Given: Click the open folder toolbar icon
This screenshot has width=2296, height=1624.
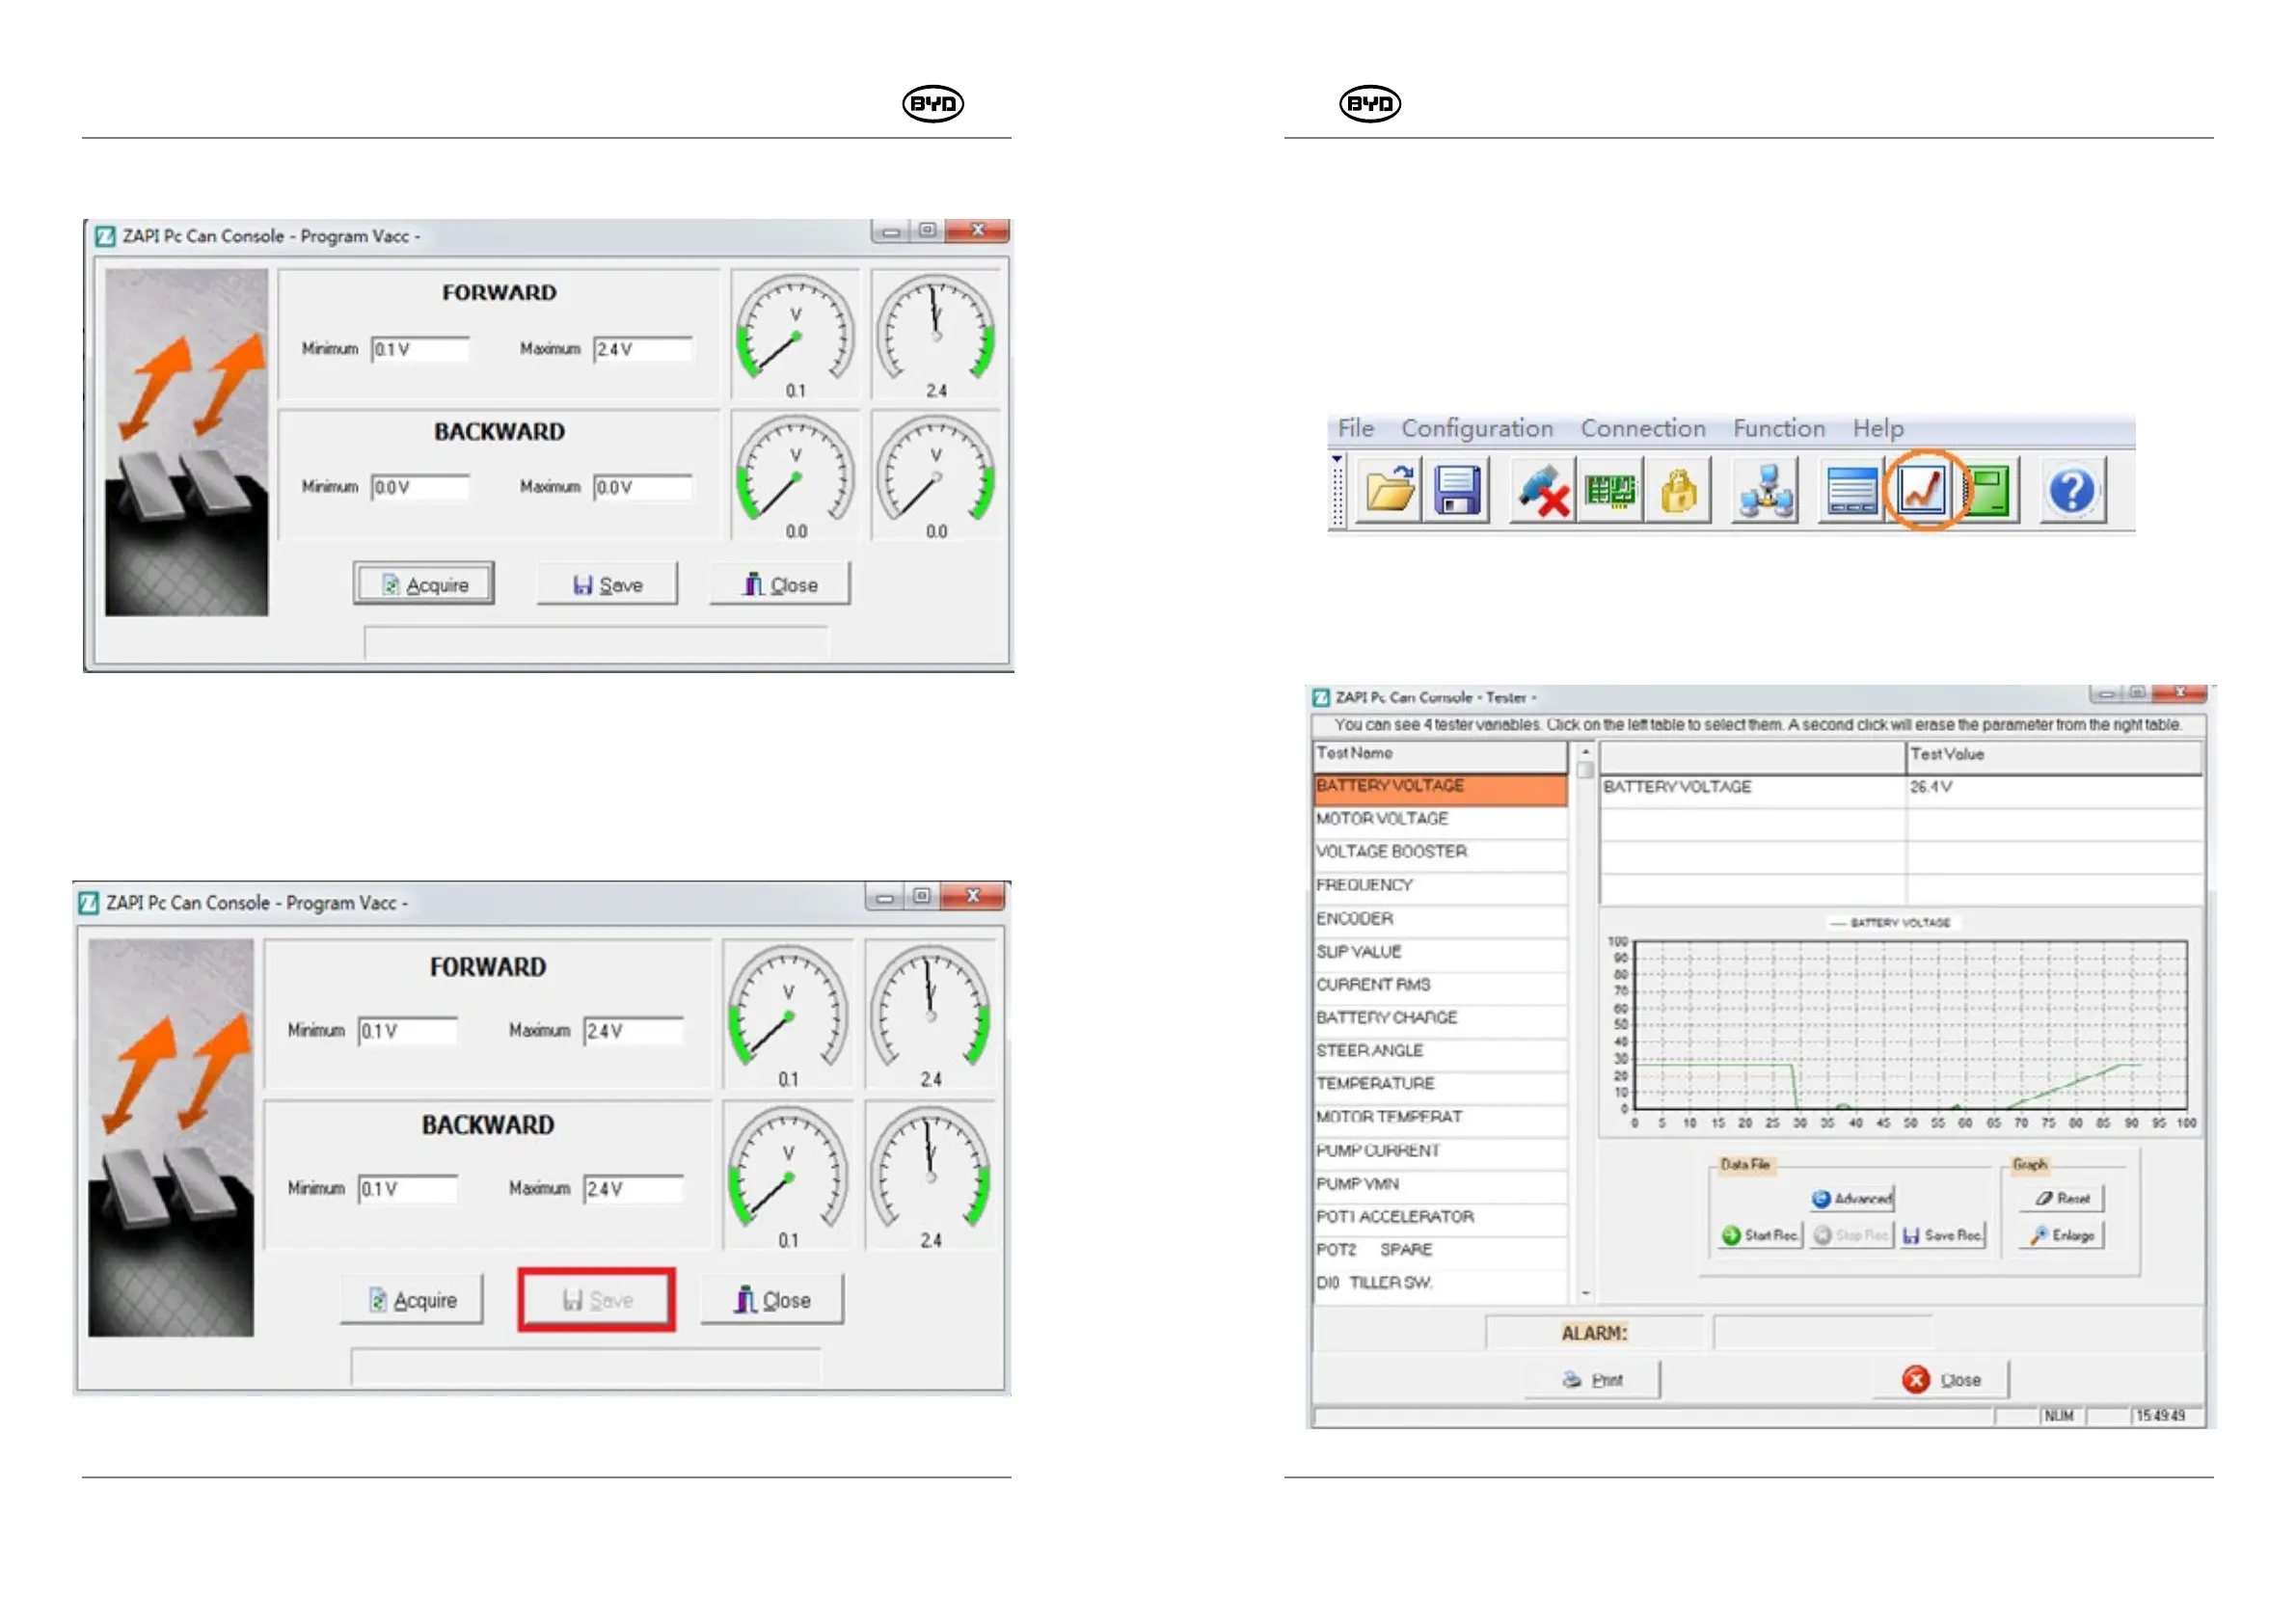Looking at the screenshot, I should pos(1389,490).
